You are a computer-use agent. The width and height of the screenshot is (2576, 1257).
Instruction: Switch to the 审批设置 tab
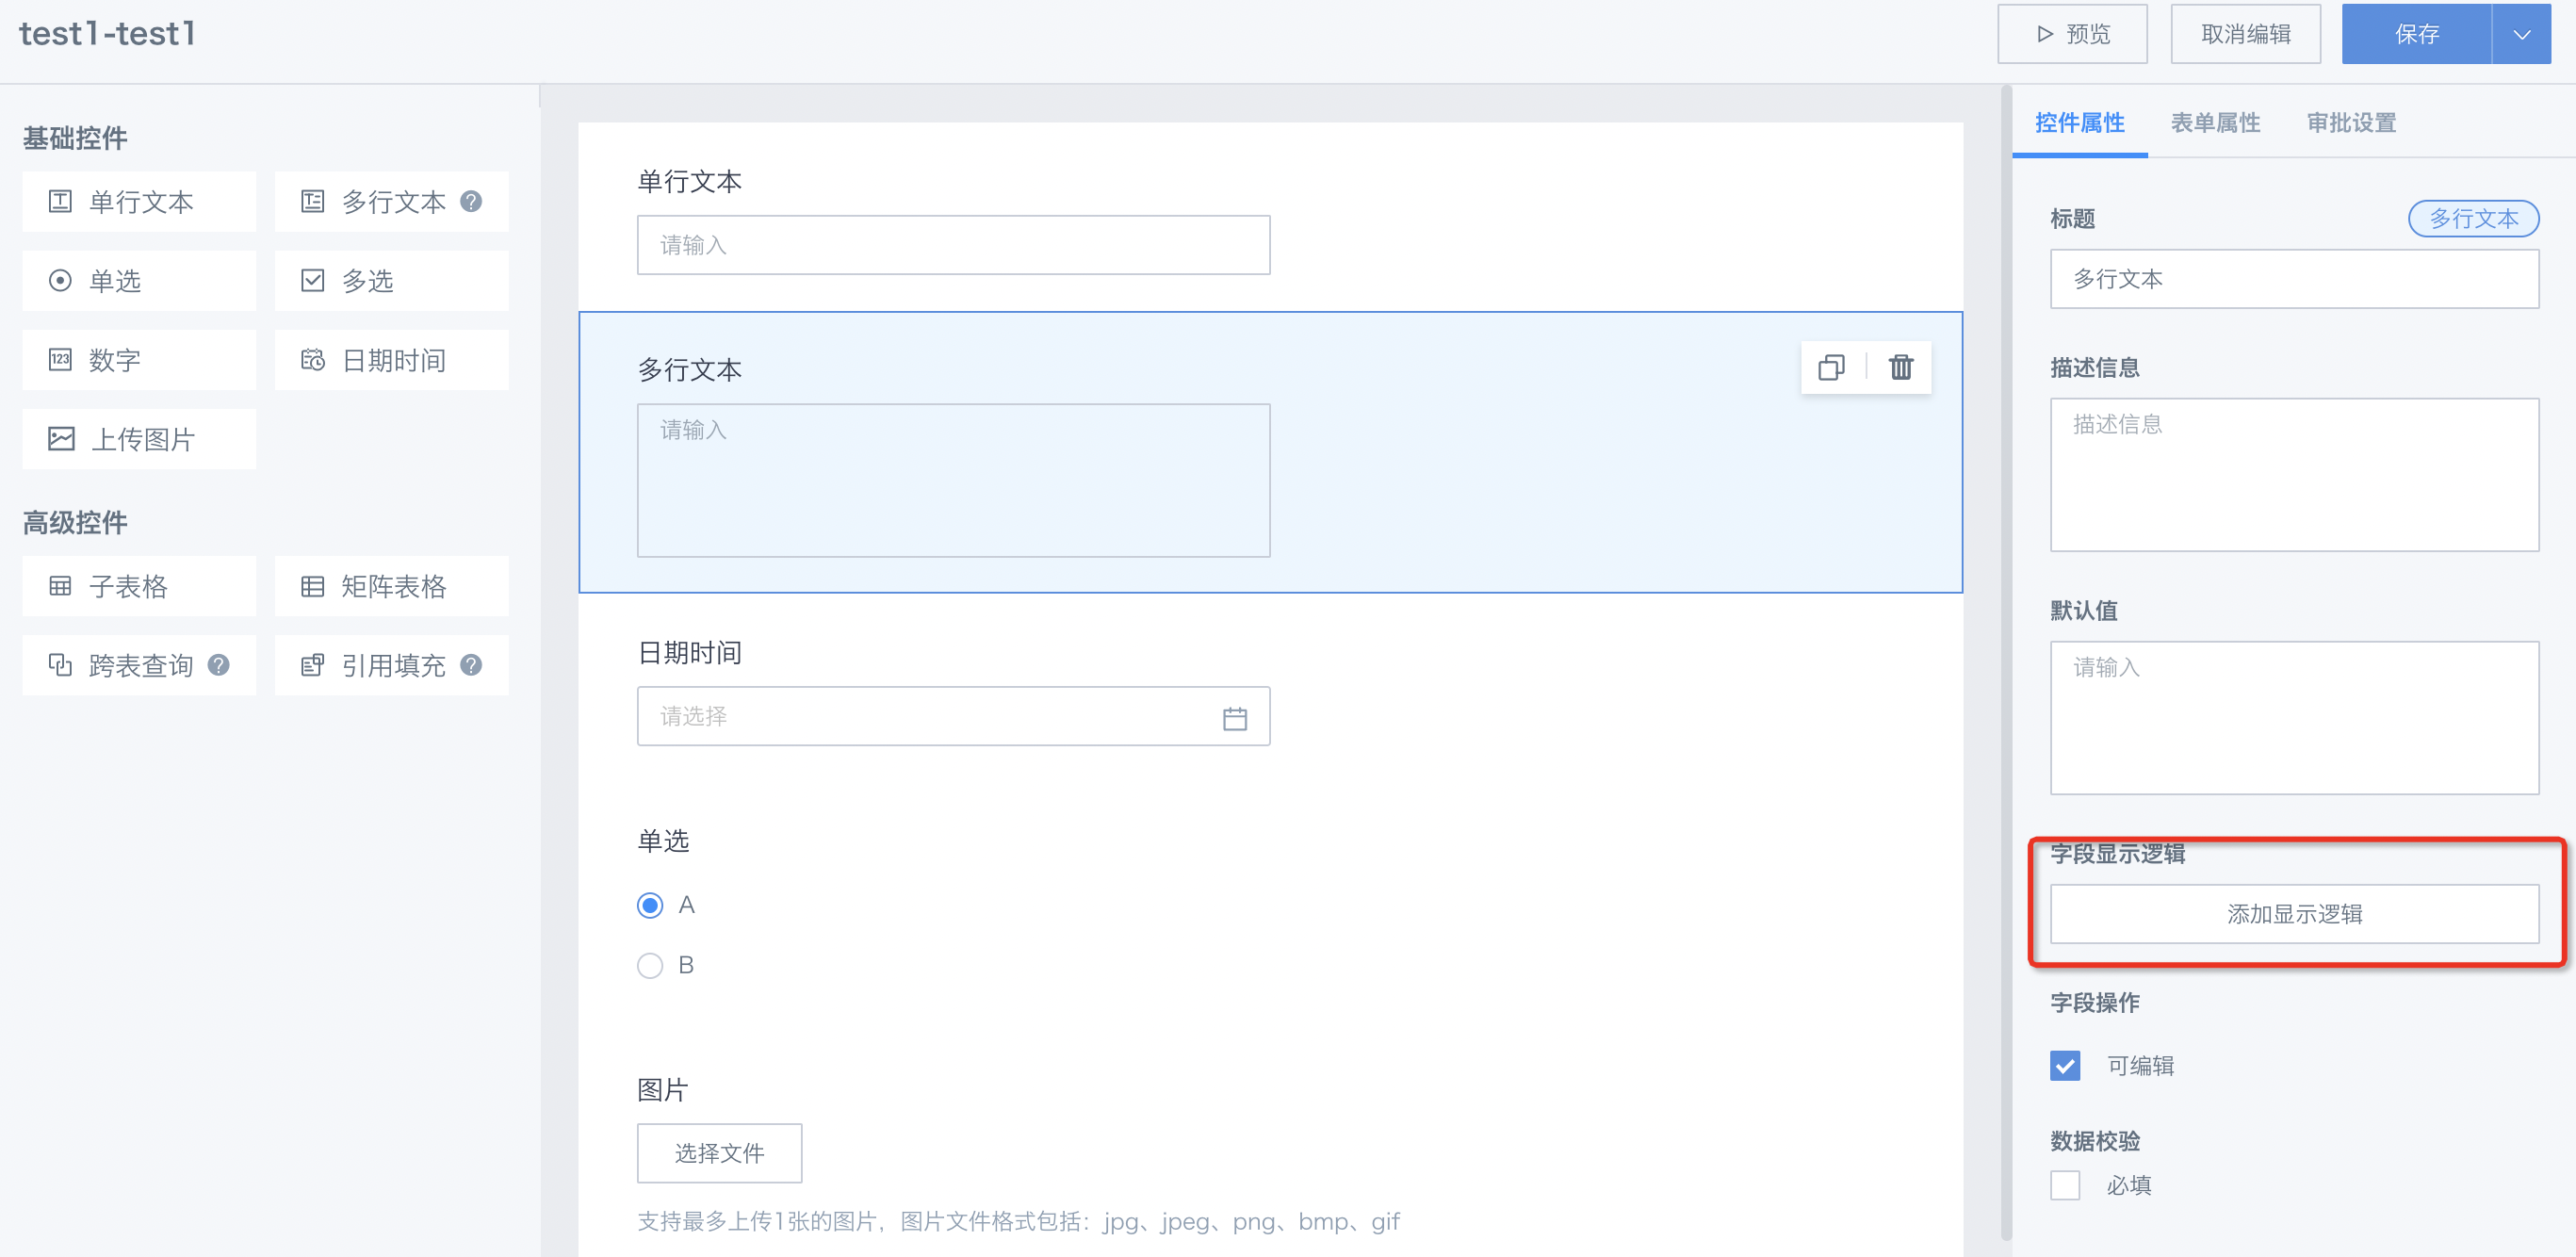coord(2351,123)
